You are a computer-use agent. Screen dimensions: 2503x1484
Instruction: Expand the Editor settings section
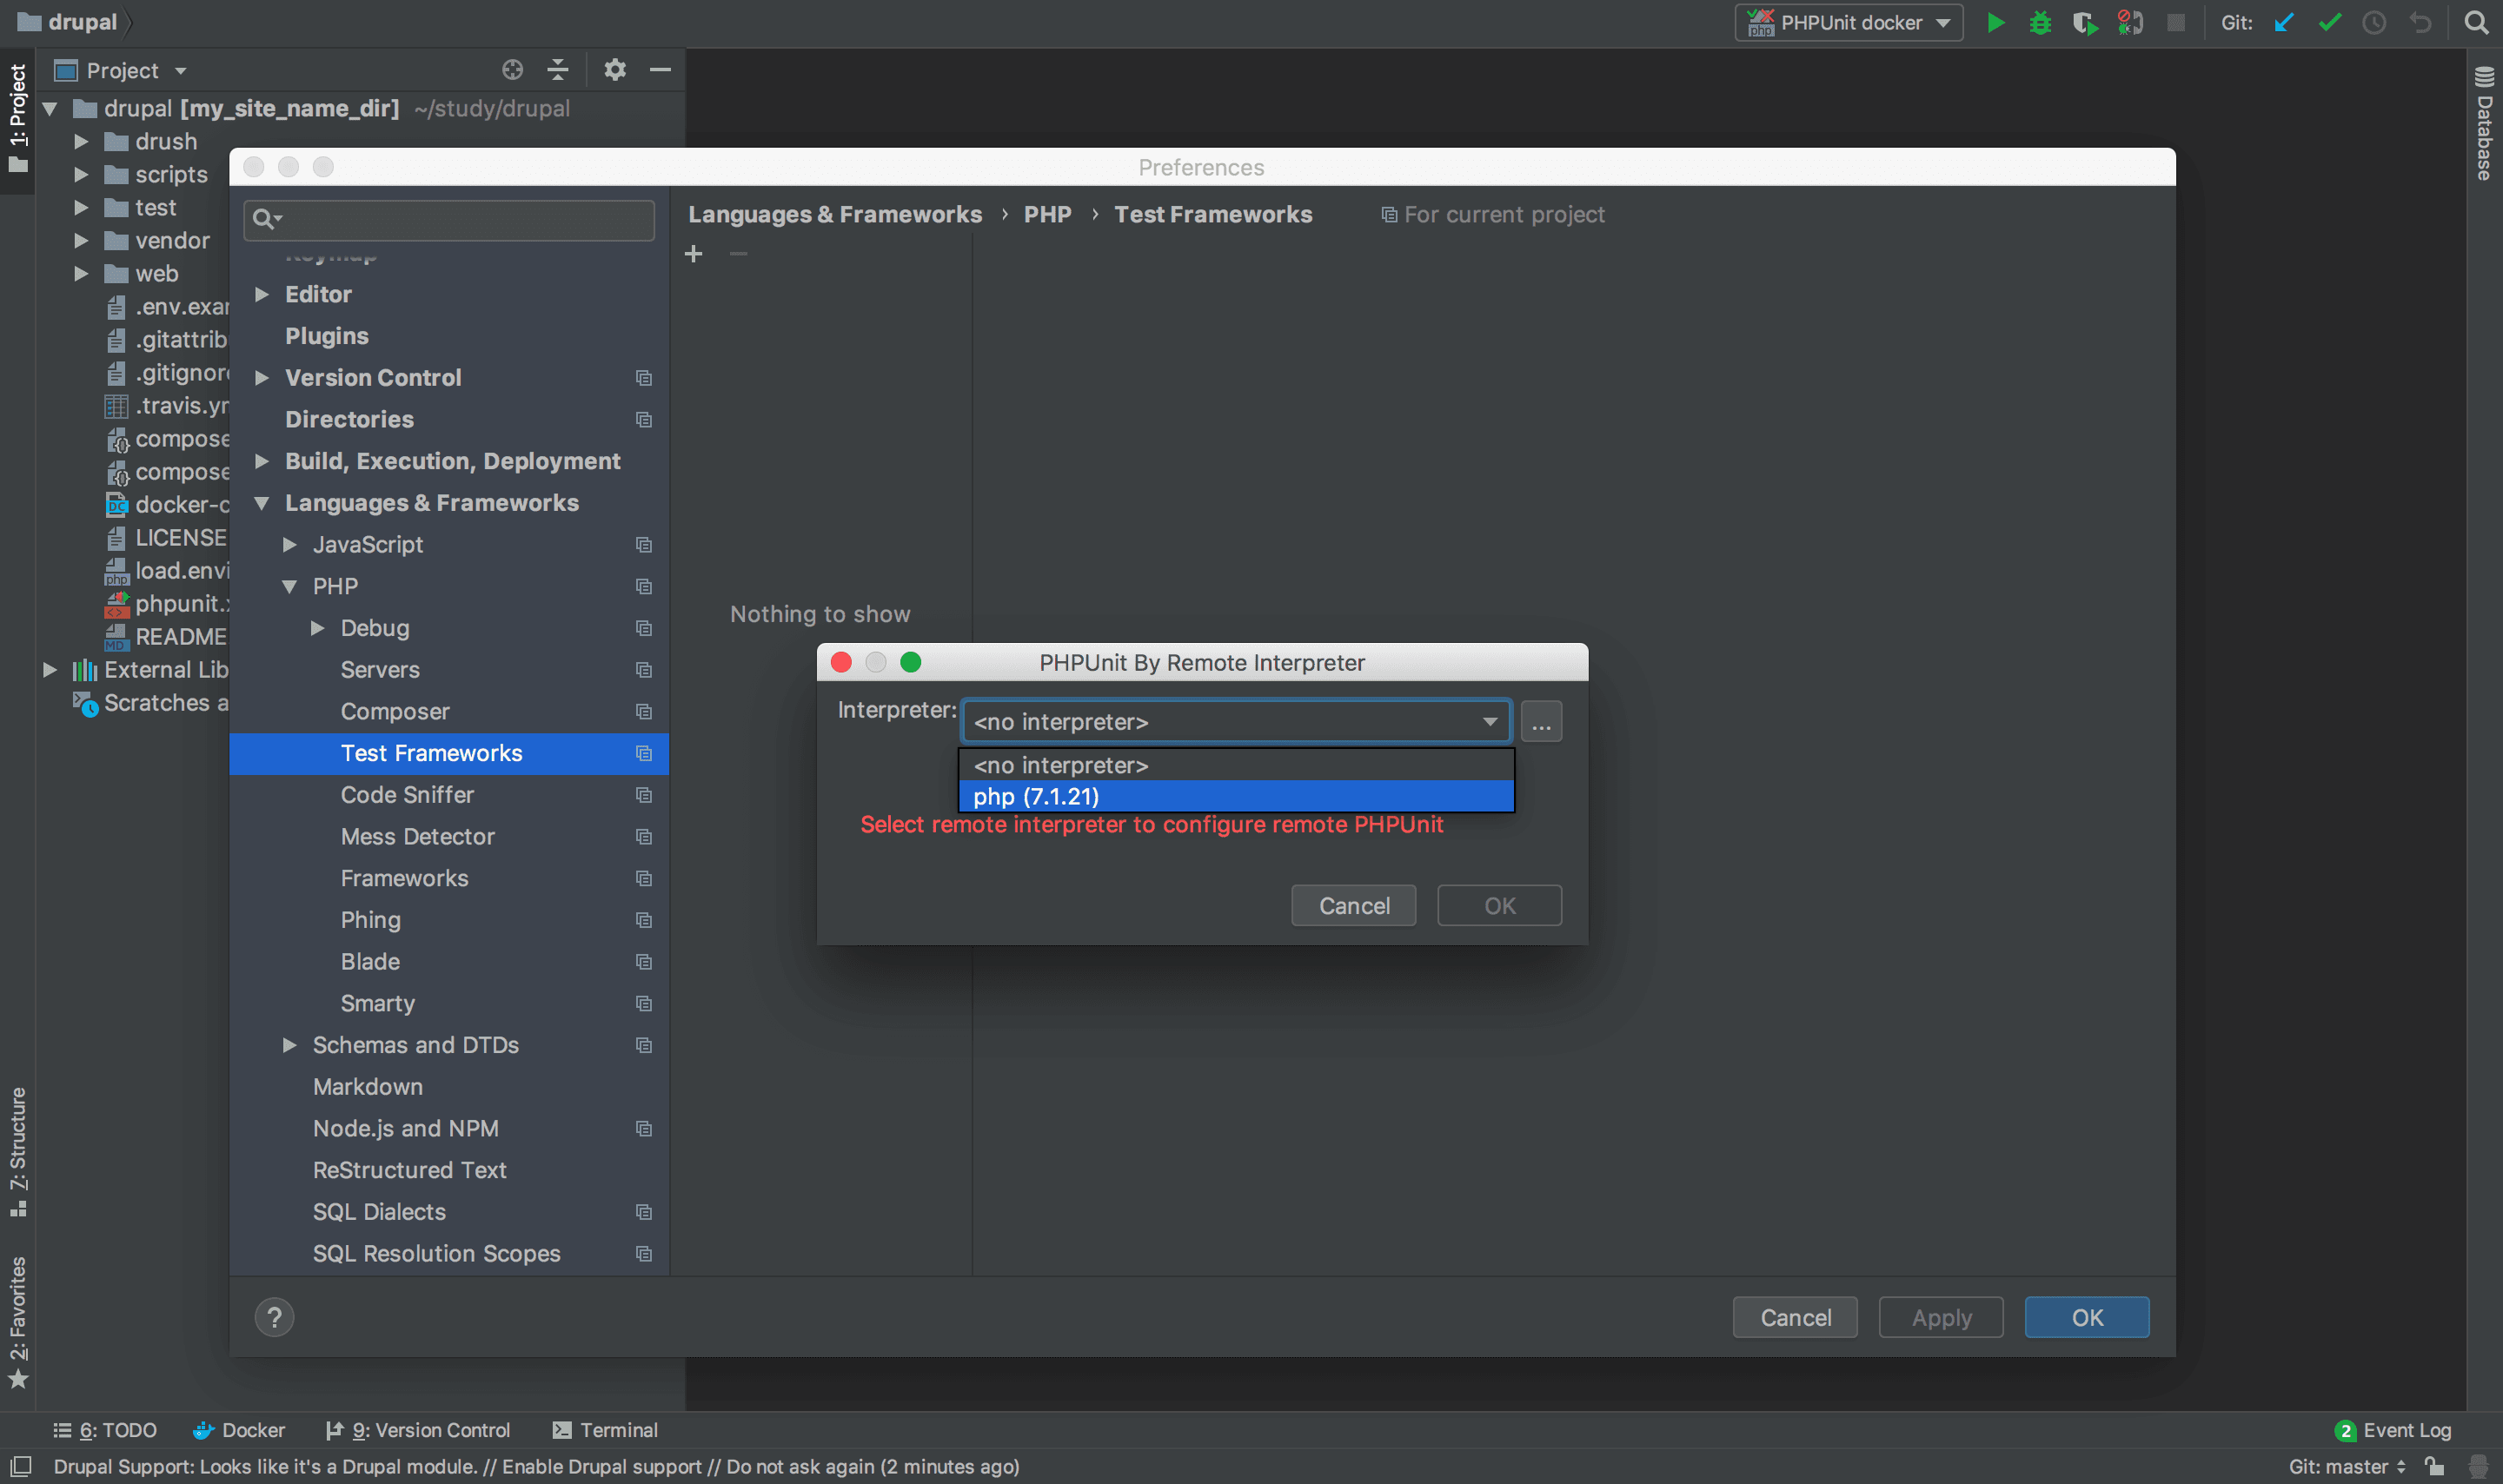262,294
